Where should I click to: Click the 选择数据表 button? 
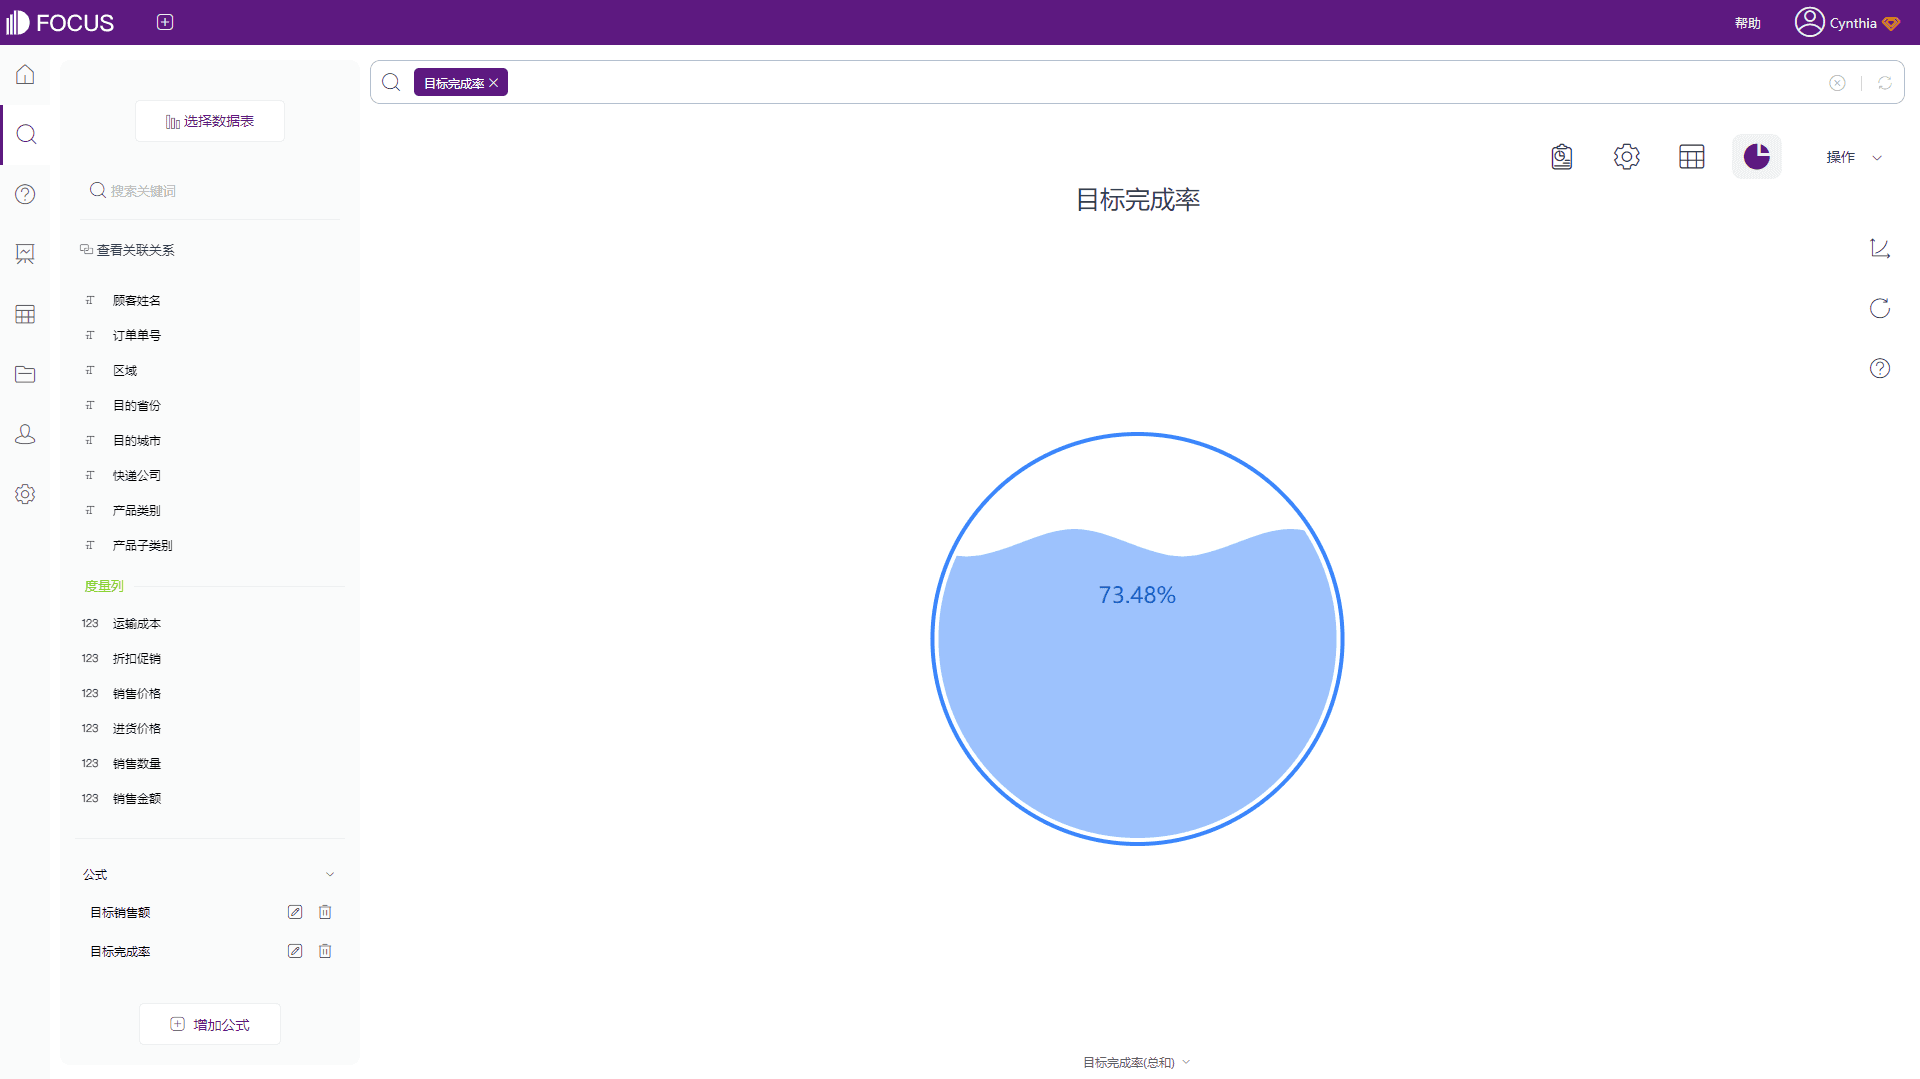pyautogui.click(x=210, y=121)
